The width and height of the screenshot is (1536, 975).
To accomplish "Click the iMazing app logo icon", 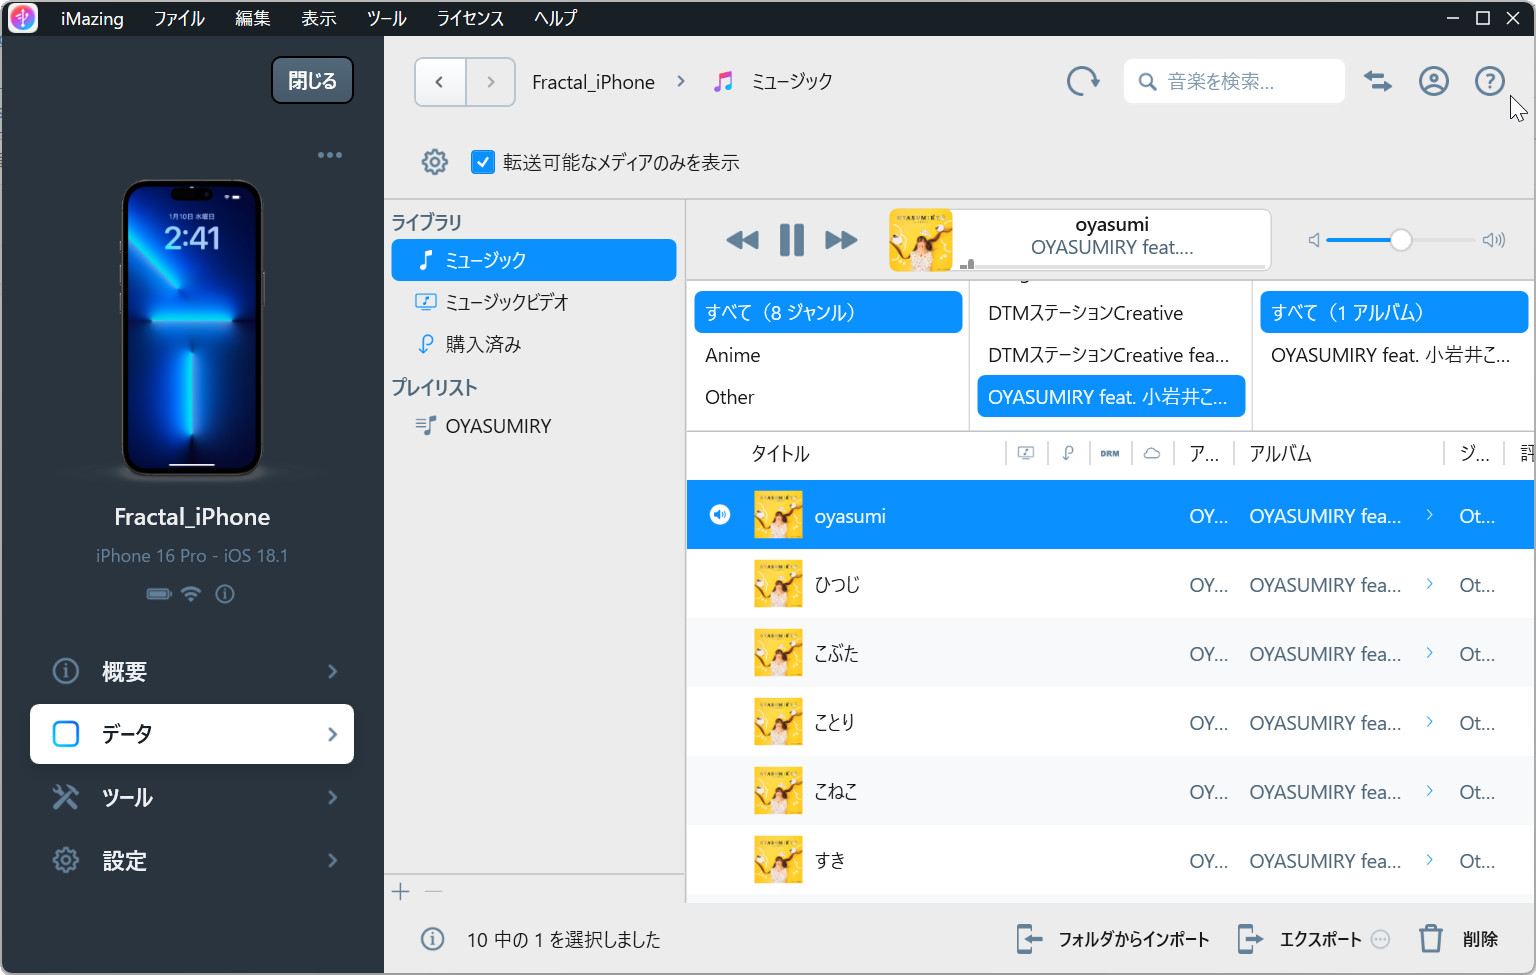I will point(22,18).
